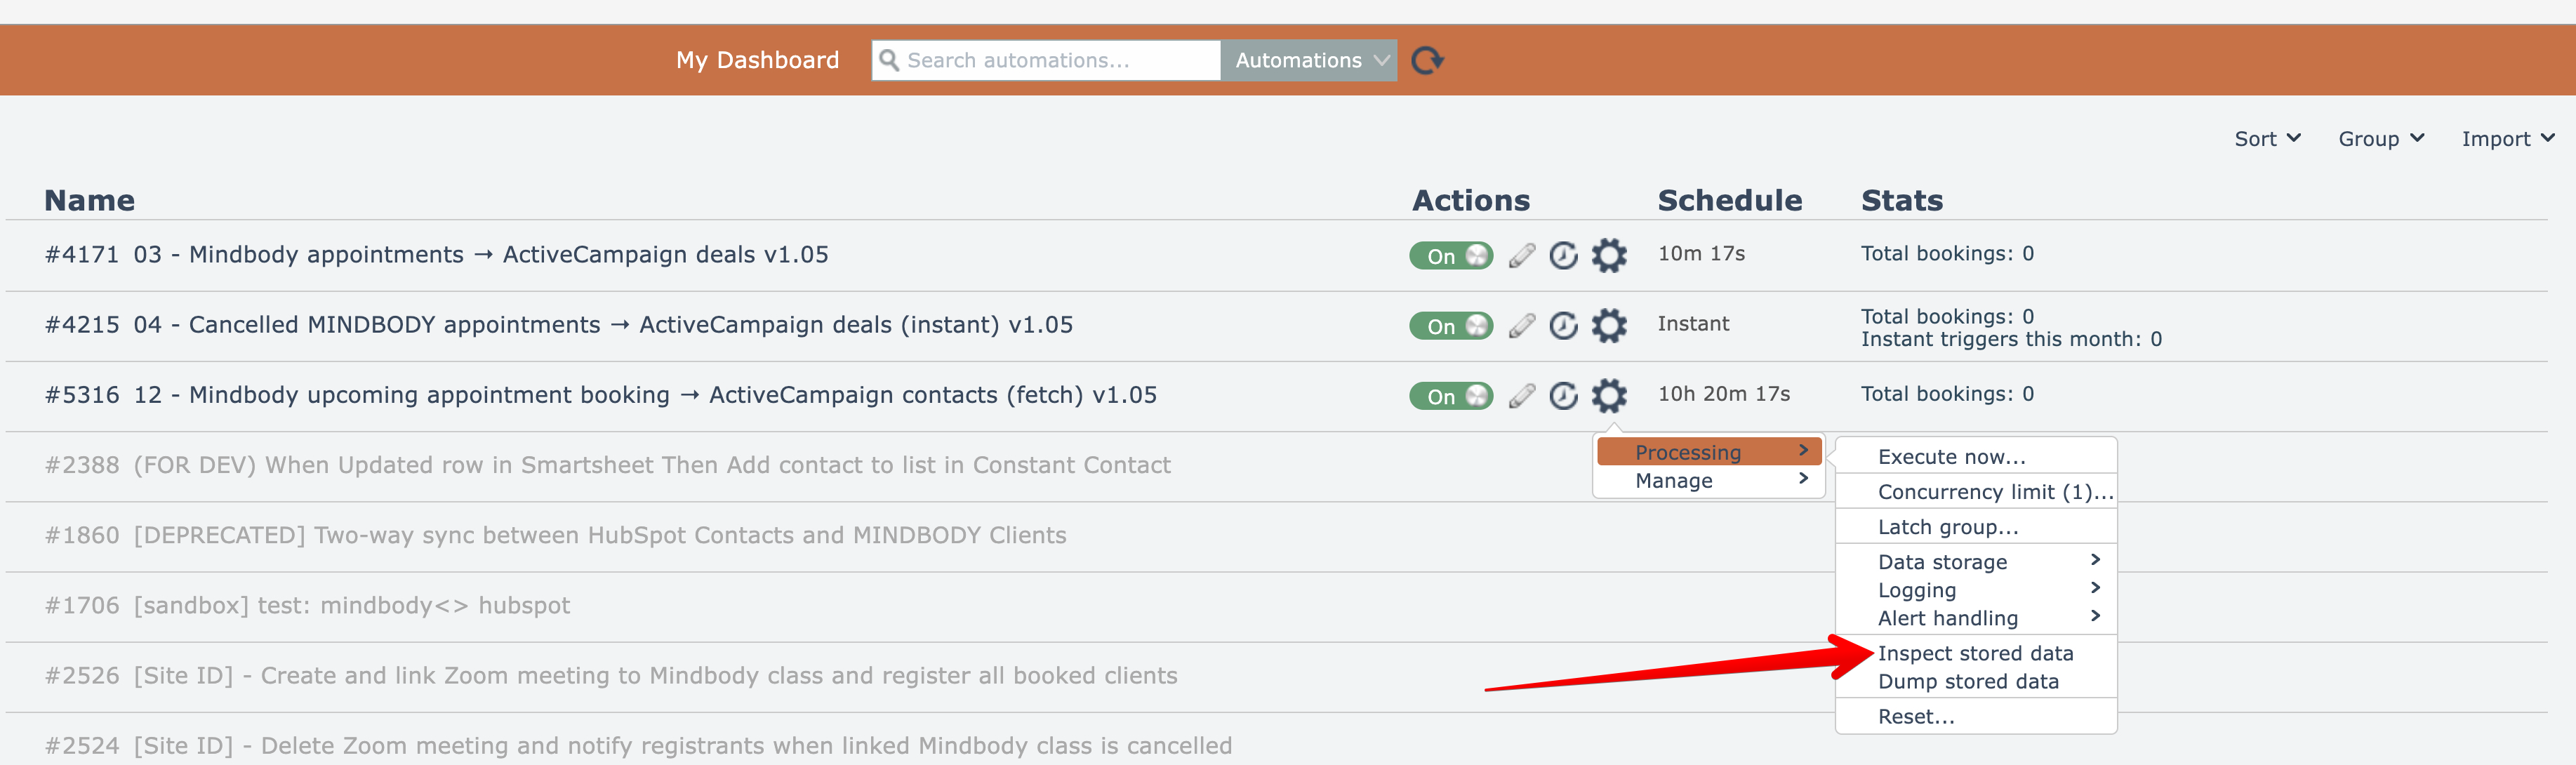Open gear settings for automation #4215
This screenshot has height=765, width=2576.
1608,326
